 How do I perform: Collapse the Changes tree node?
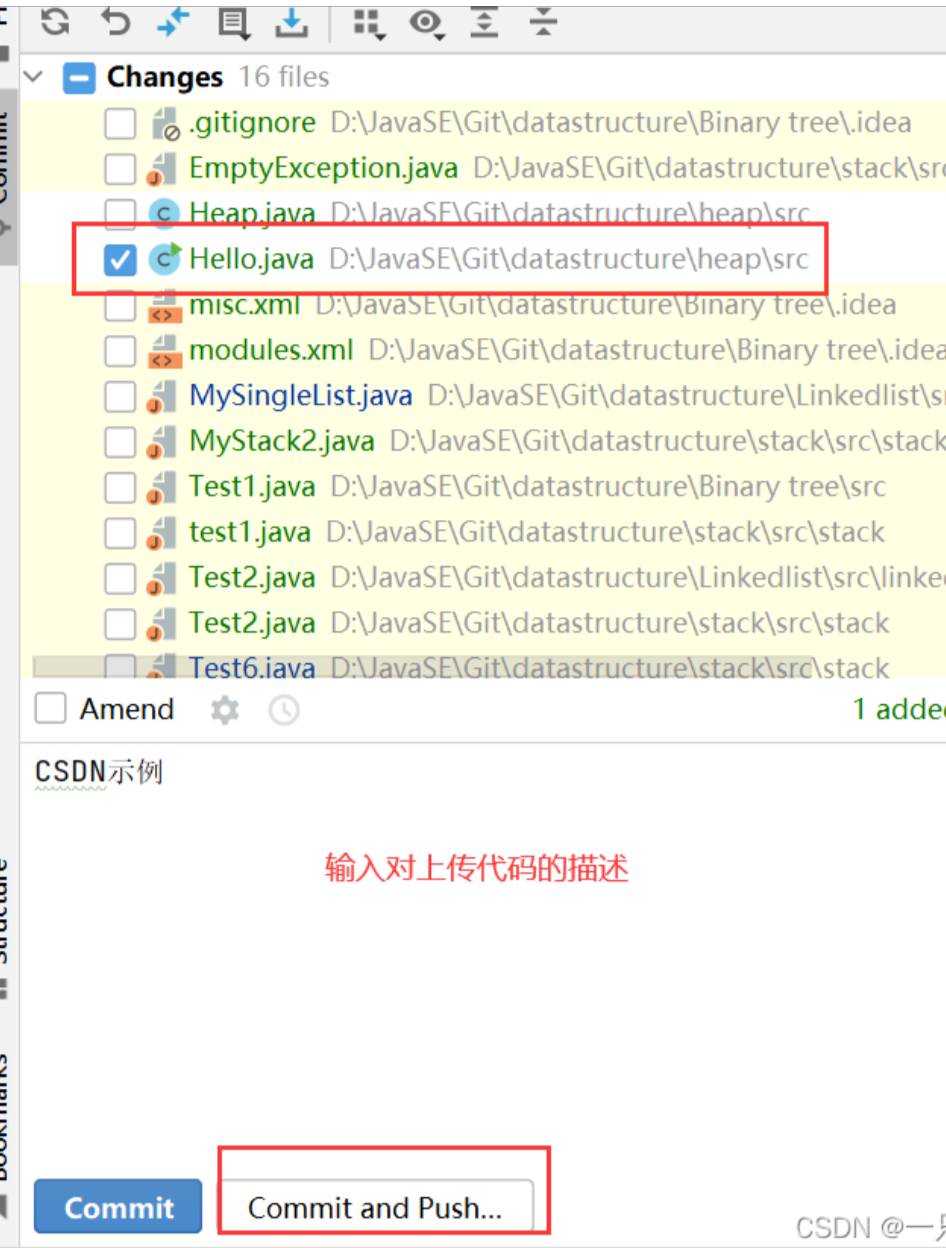click(34, 77)
